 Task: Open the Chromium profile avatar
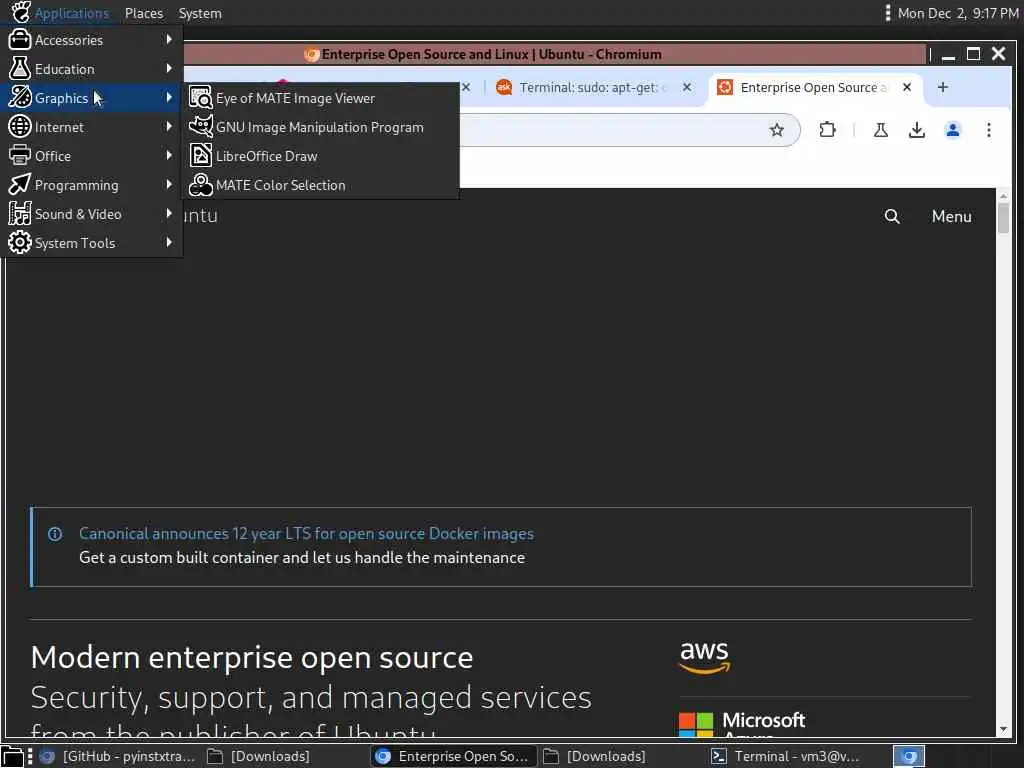coord(953,130)
